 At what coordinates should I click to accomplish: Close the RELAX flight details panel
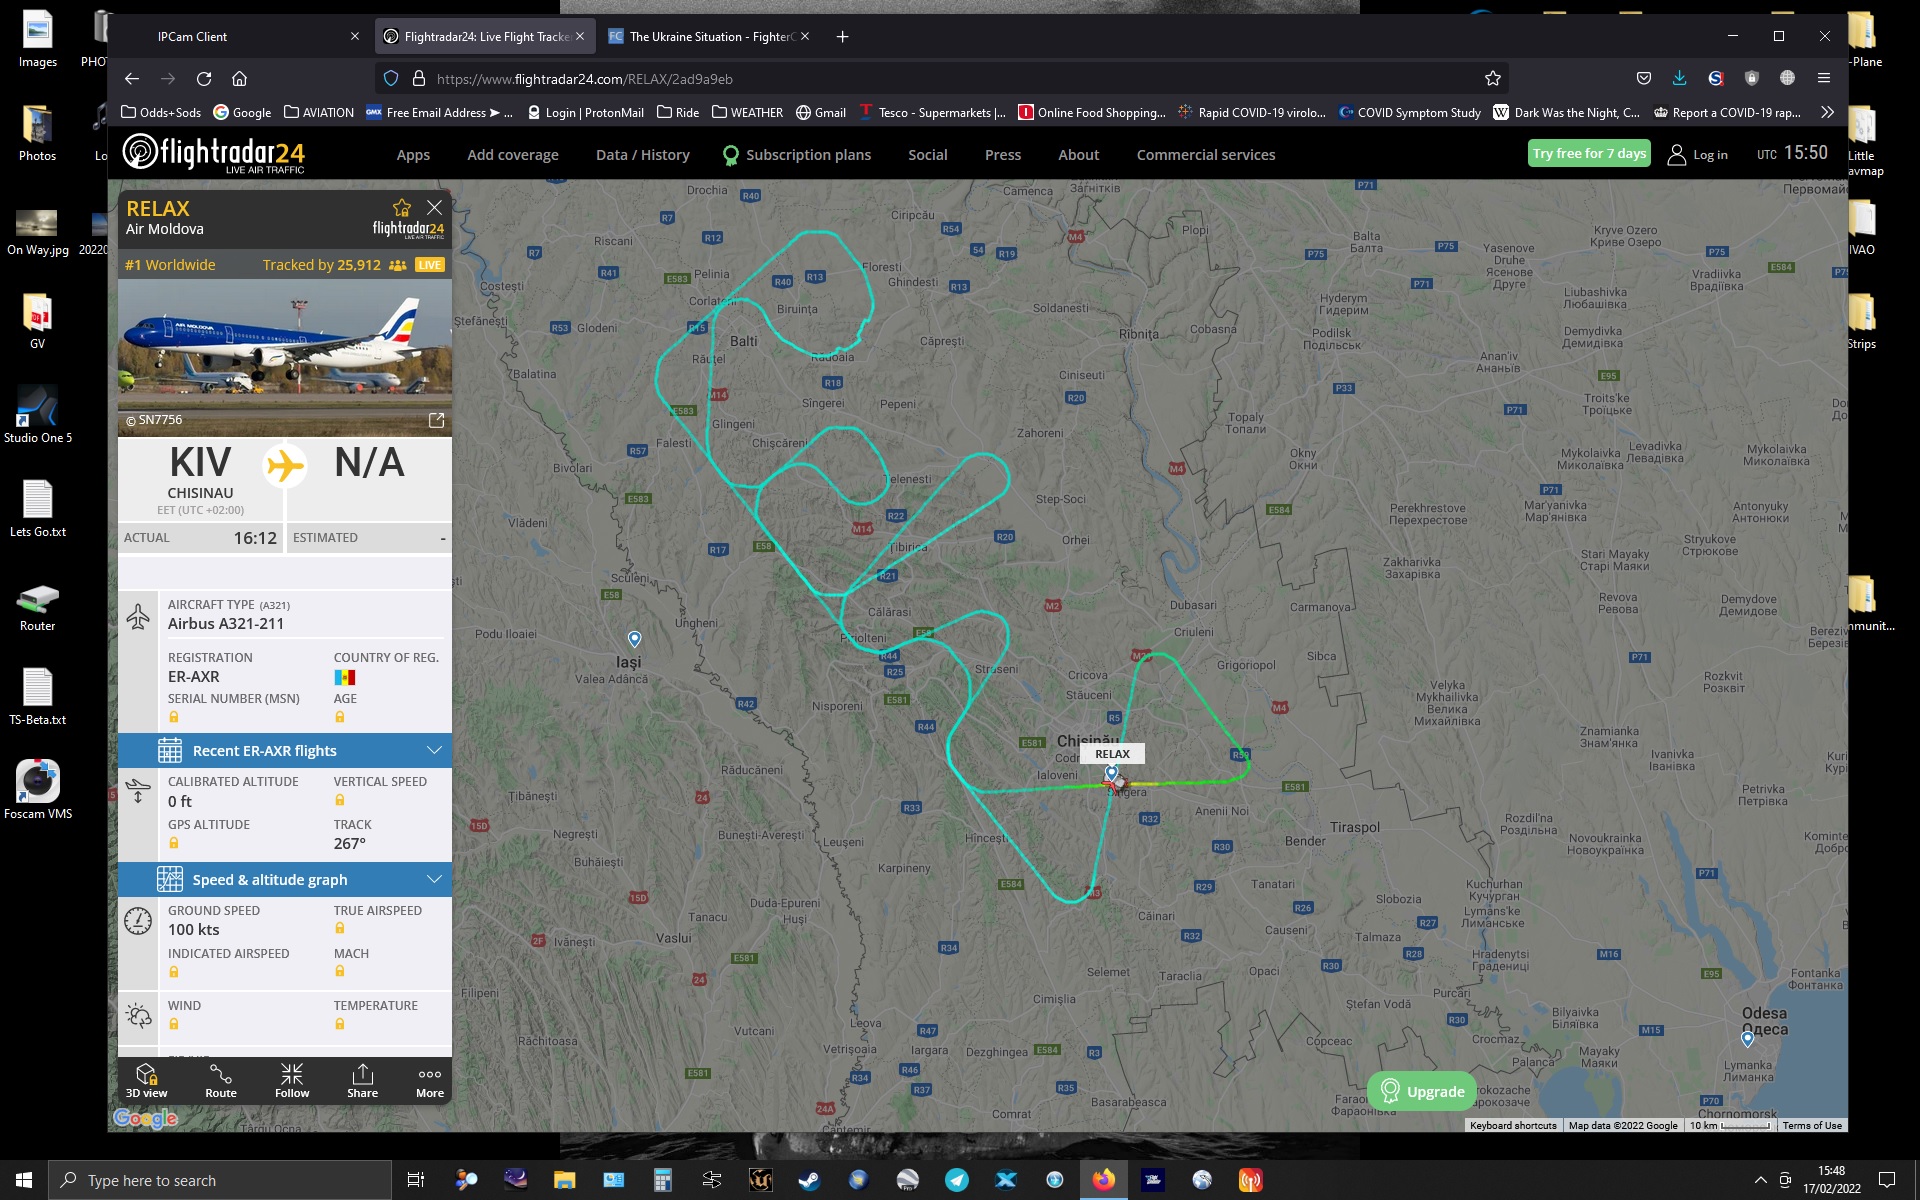tap(434, 208)
